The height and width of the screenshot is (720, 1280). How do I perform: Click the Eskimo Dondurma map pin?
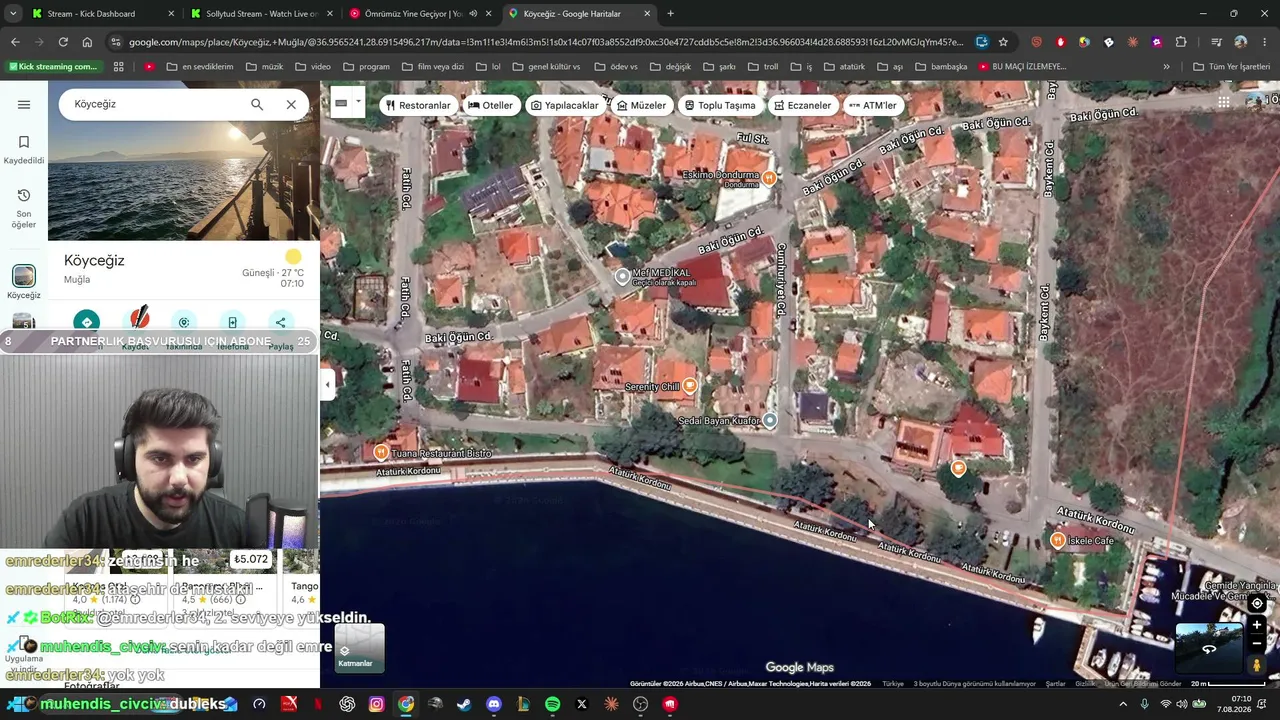(x=769, y=178)
